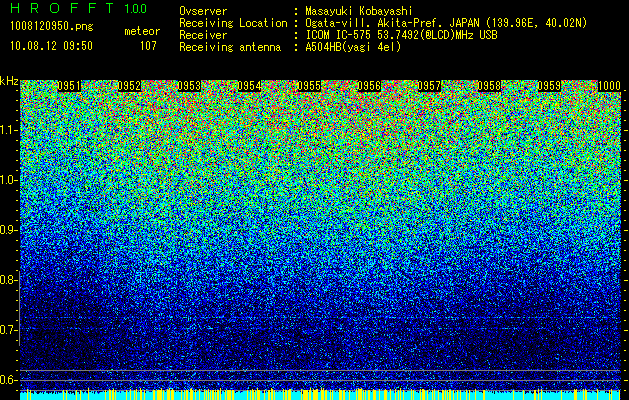The height and width of the screenshot is (400, 629).
Task: Click the 0.6 frequency axis label
Action: point(8,380)
